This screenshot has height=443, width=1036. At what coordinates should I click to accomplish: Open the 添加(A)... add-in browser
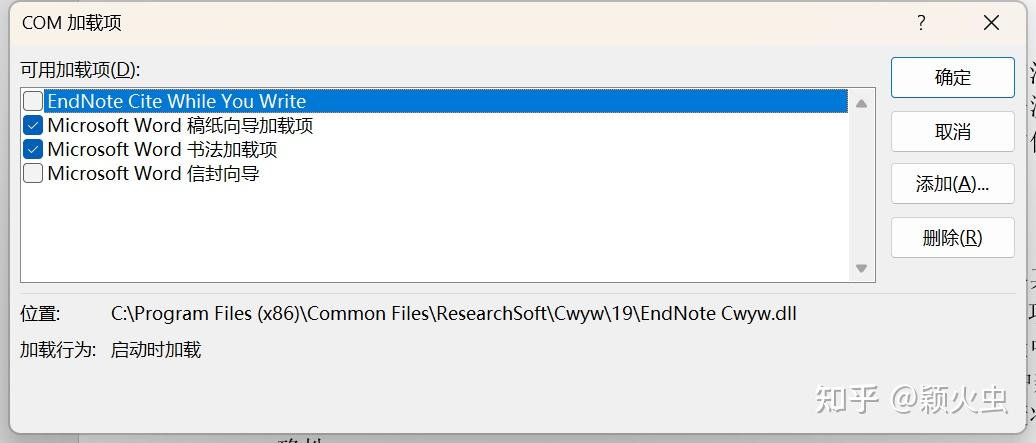(952, 184)
